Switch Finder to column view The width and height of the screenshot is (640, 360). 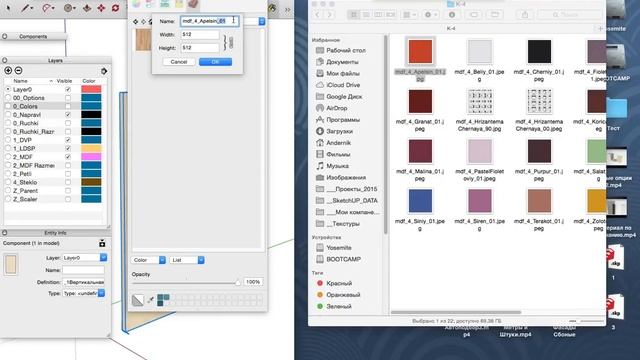tap(378, 15)
